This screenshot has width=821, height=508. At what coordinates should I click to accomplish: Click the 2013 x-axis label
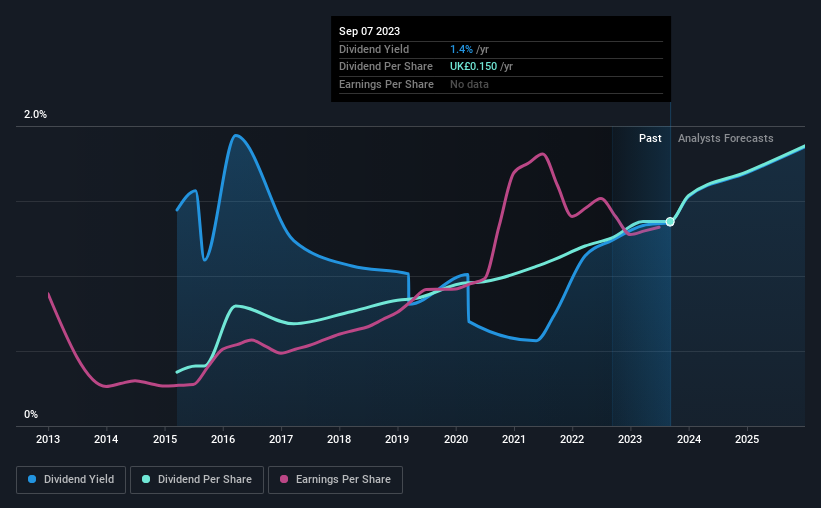tap(48, 439)
